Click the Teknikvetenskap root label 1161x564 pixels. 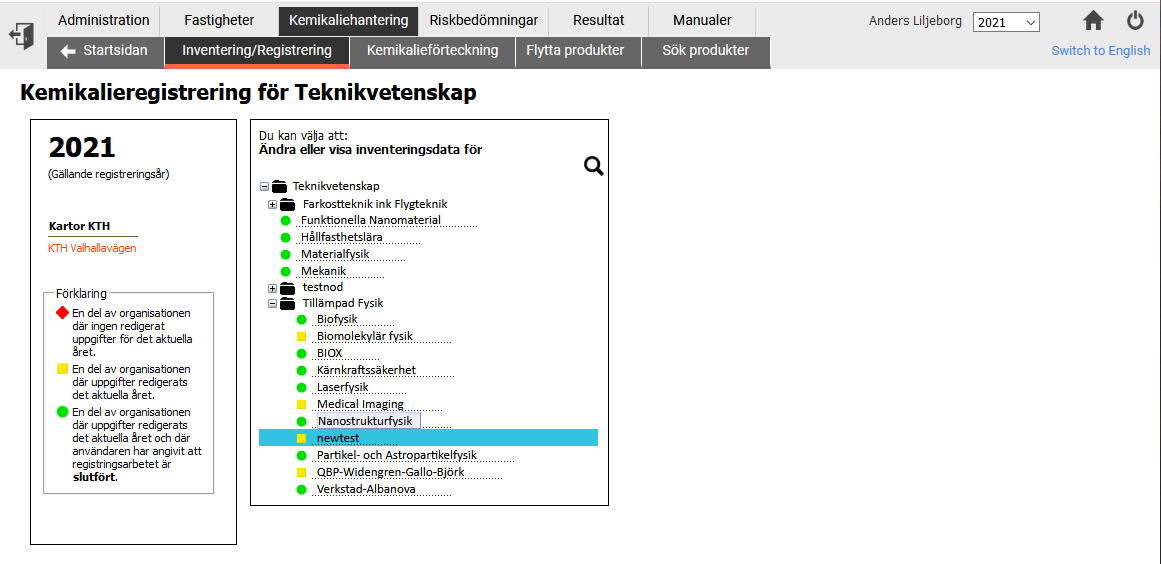tap(336, 187)
